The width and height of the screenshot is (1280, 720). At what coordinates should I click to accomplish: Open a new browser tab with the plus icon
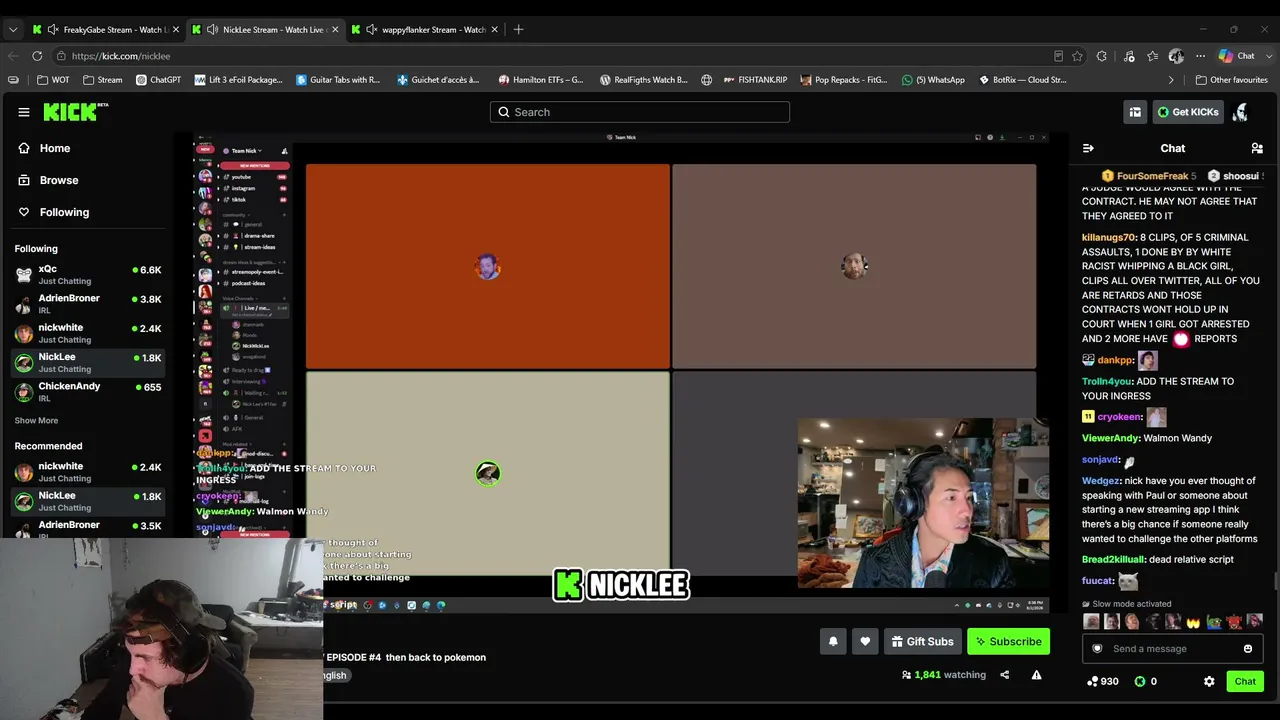tap(518, 29)
